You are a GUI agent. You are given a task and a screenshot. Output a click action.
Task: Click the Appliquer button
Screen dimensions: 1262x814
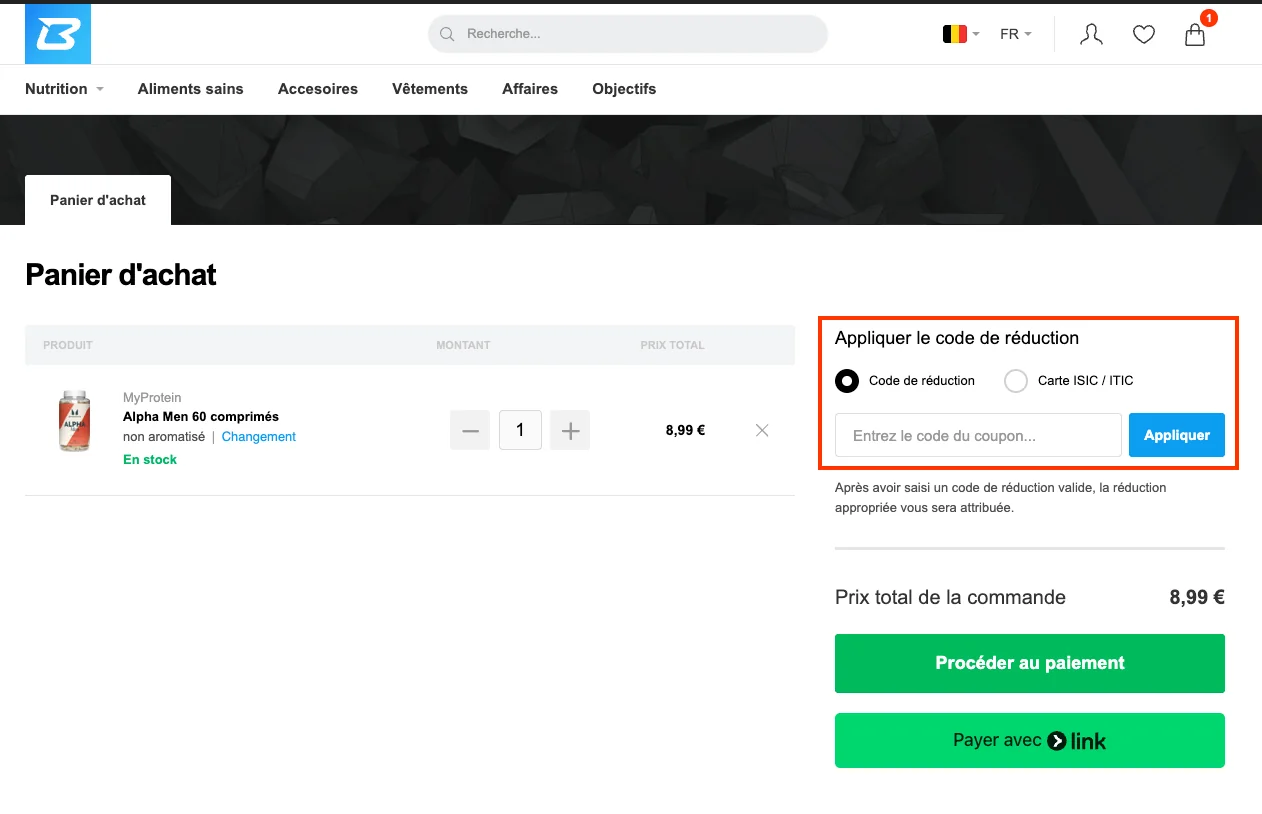pyautogui.click(x=1177, y=435)
